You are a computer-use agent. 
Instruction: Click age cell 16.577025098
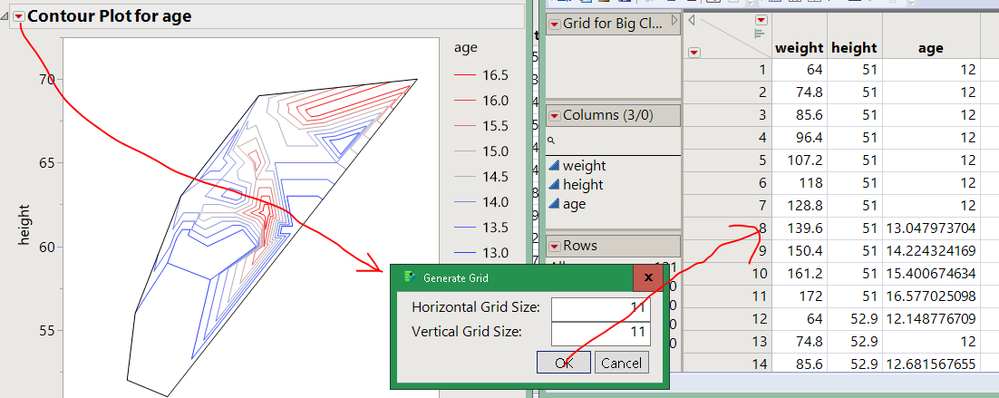[931, 297]
